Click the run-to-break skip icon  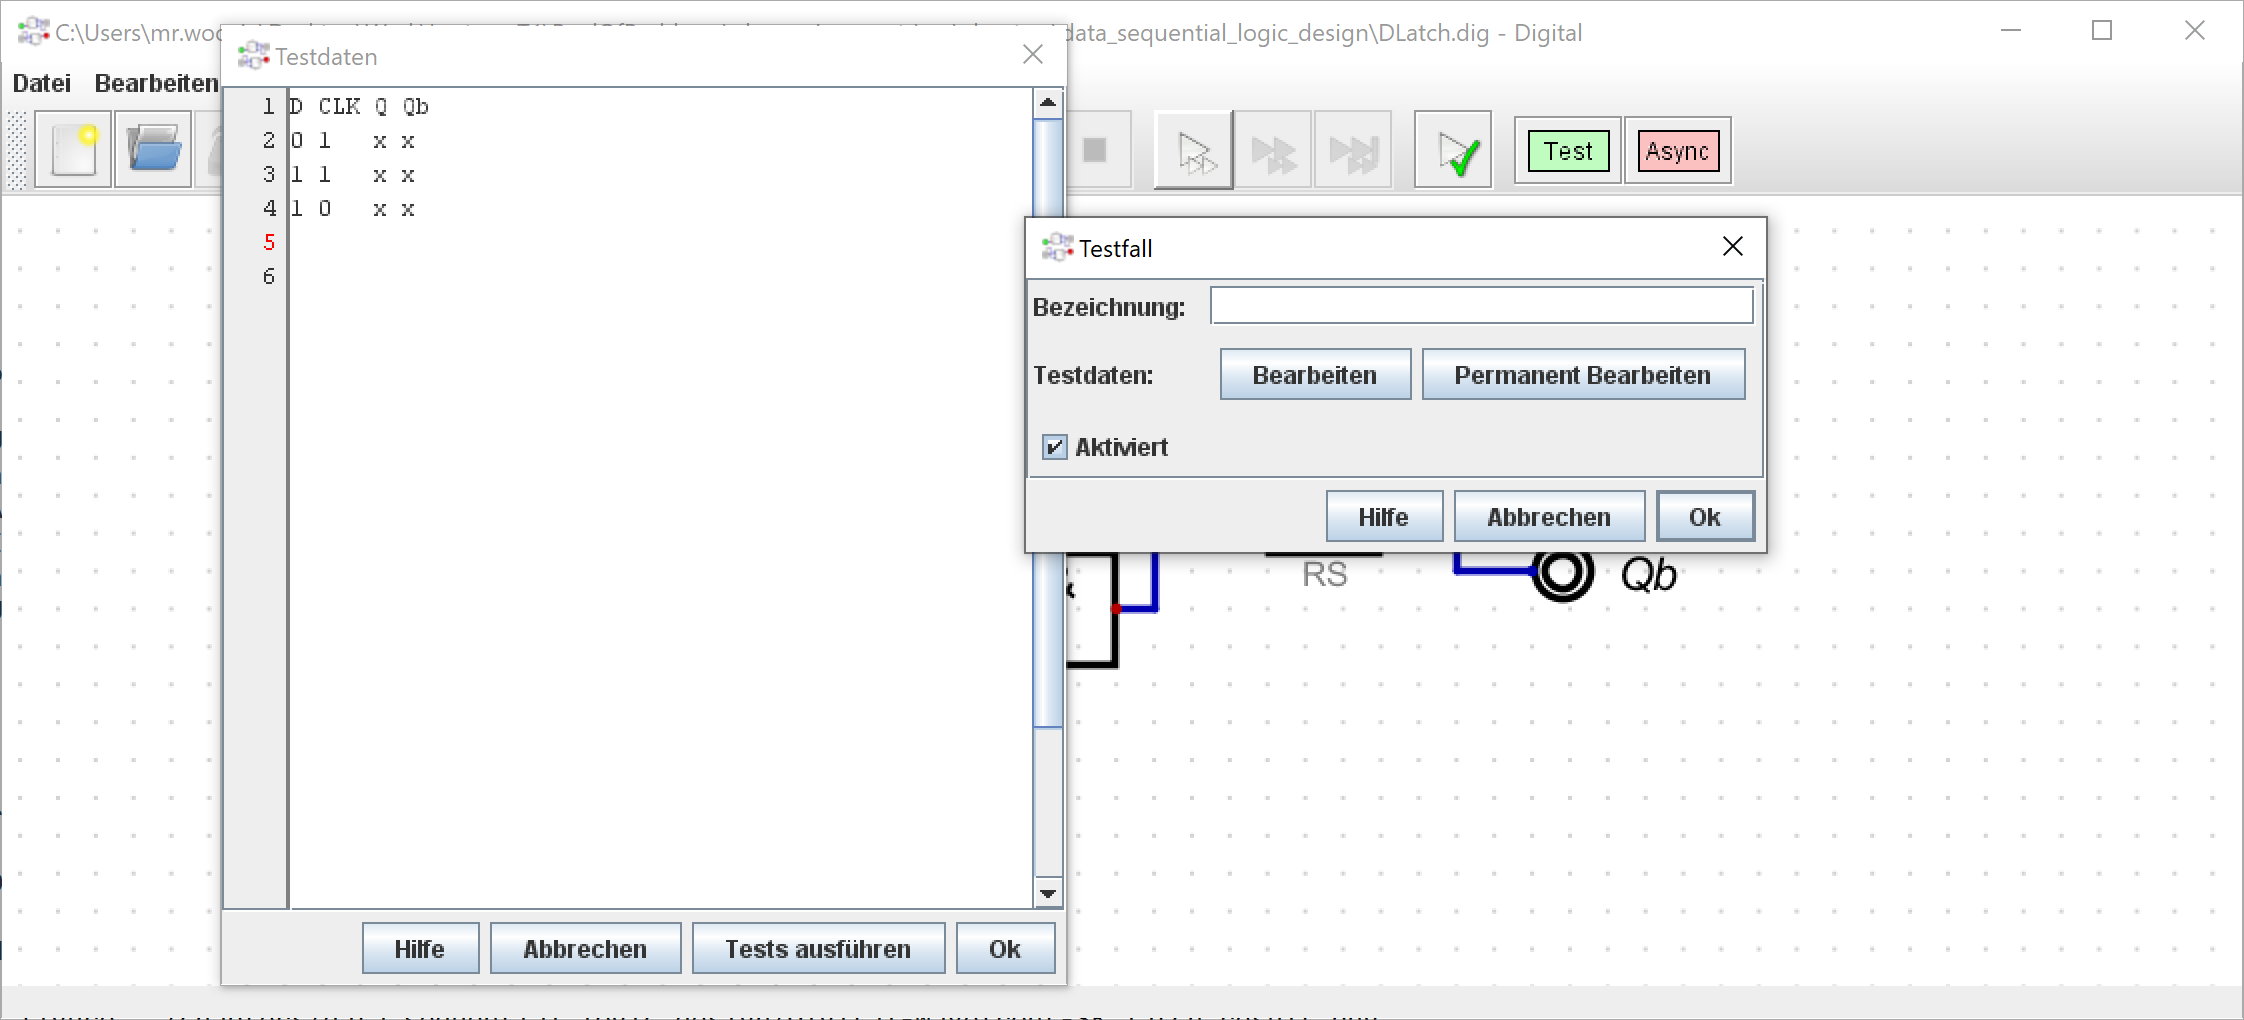point(1352,151)
